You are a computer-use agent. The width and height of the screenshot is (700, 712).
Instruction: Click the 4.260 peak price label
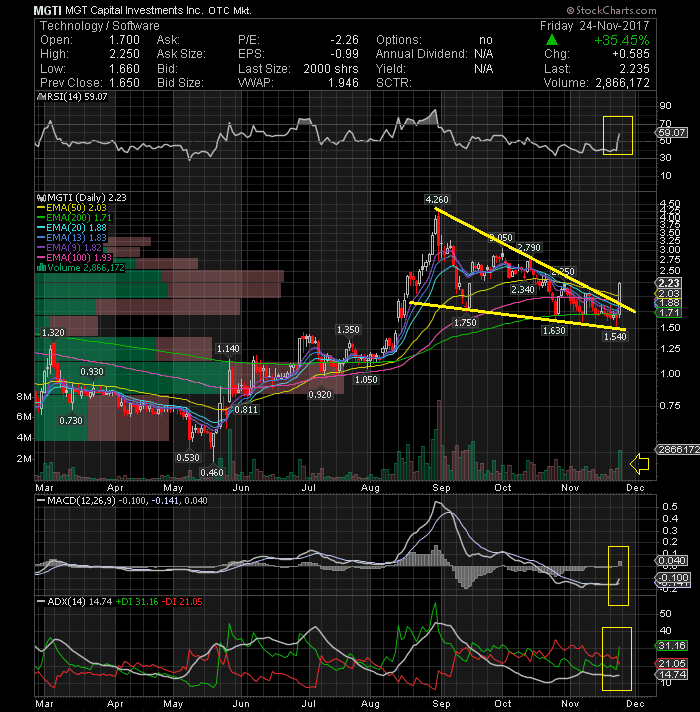(437, 199)
